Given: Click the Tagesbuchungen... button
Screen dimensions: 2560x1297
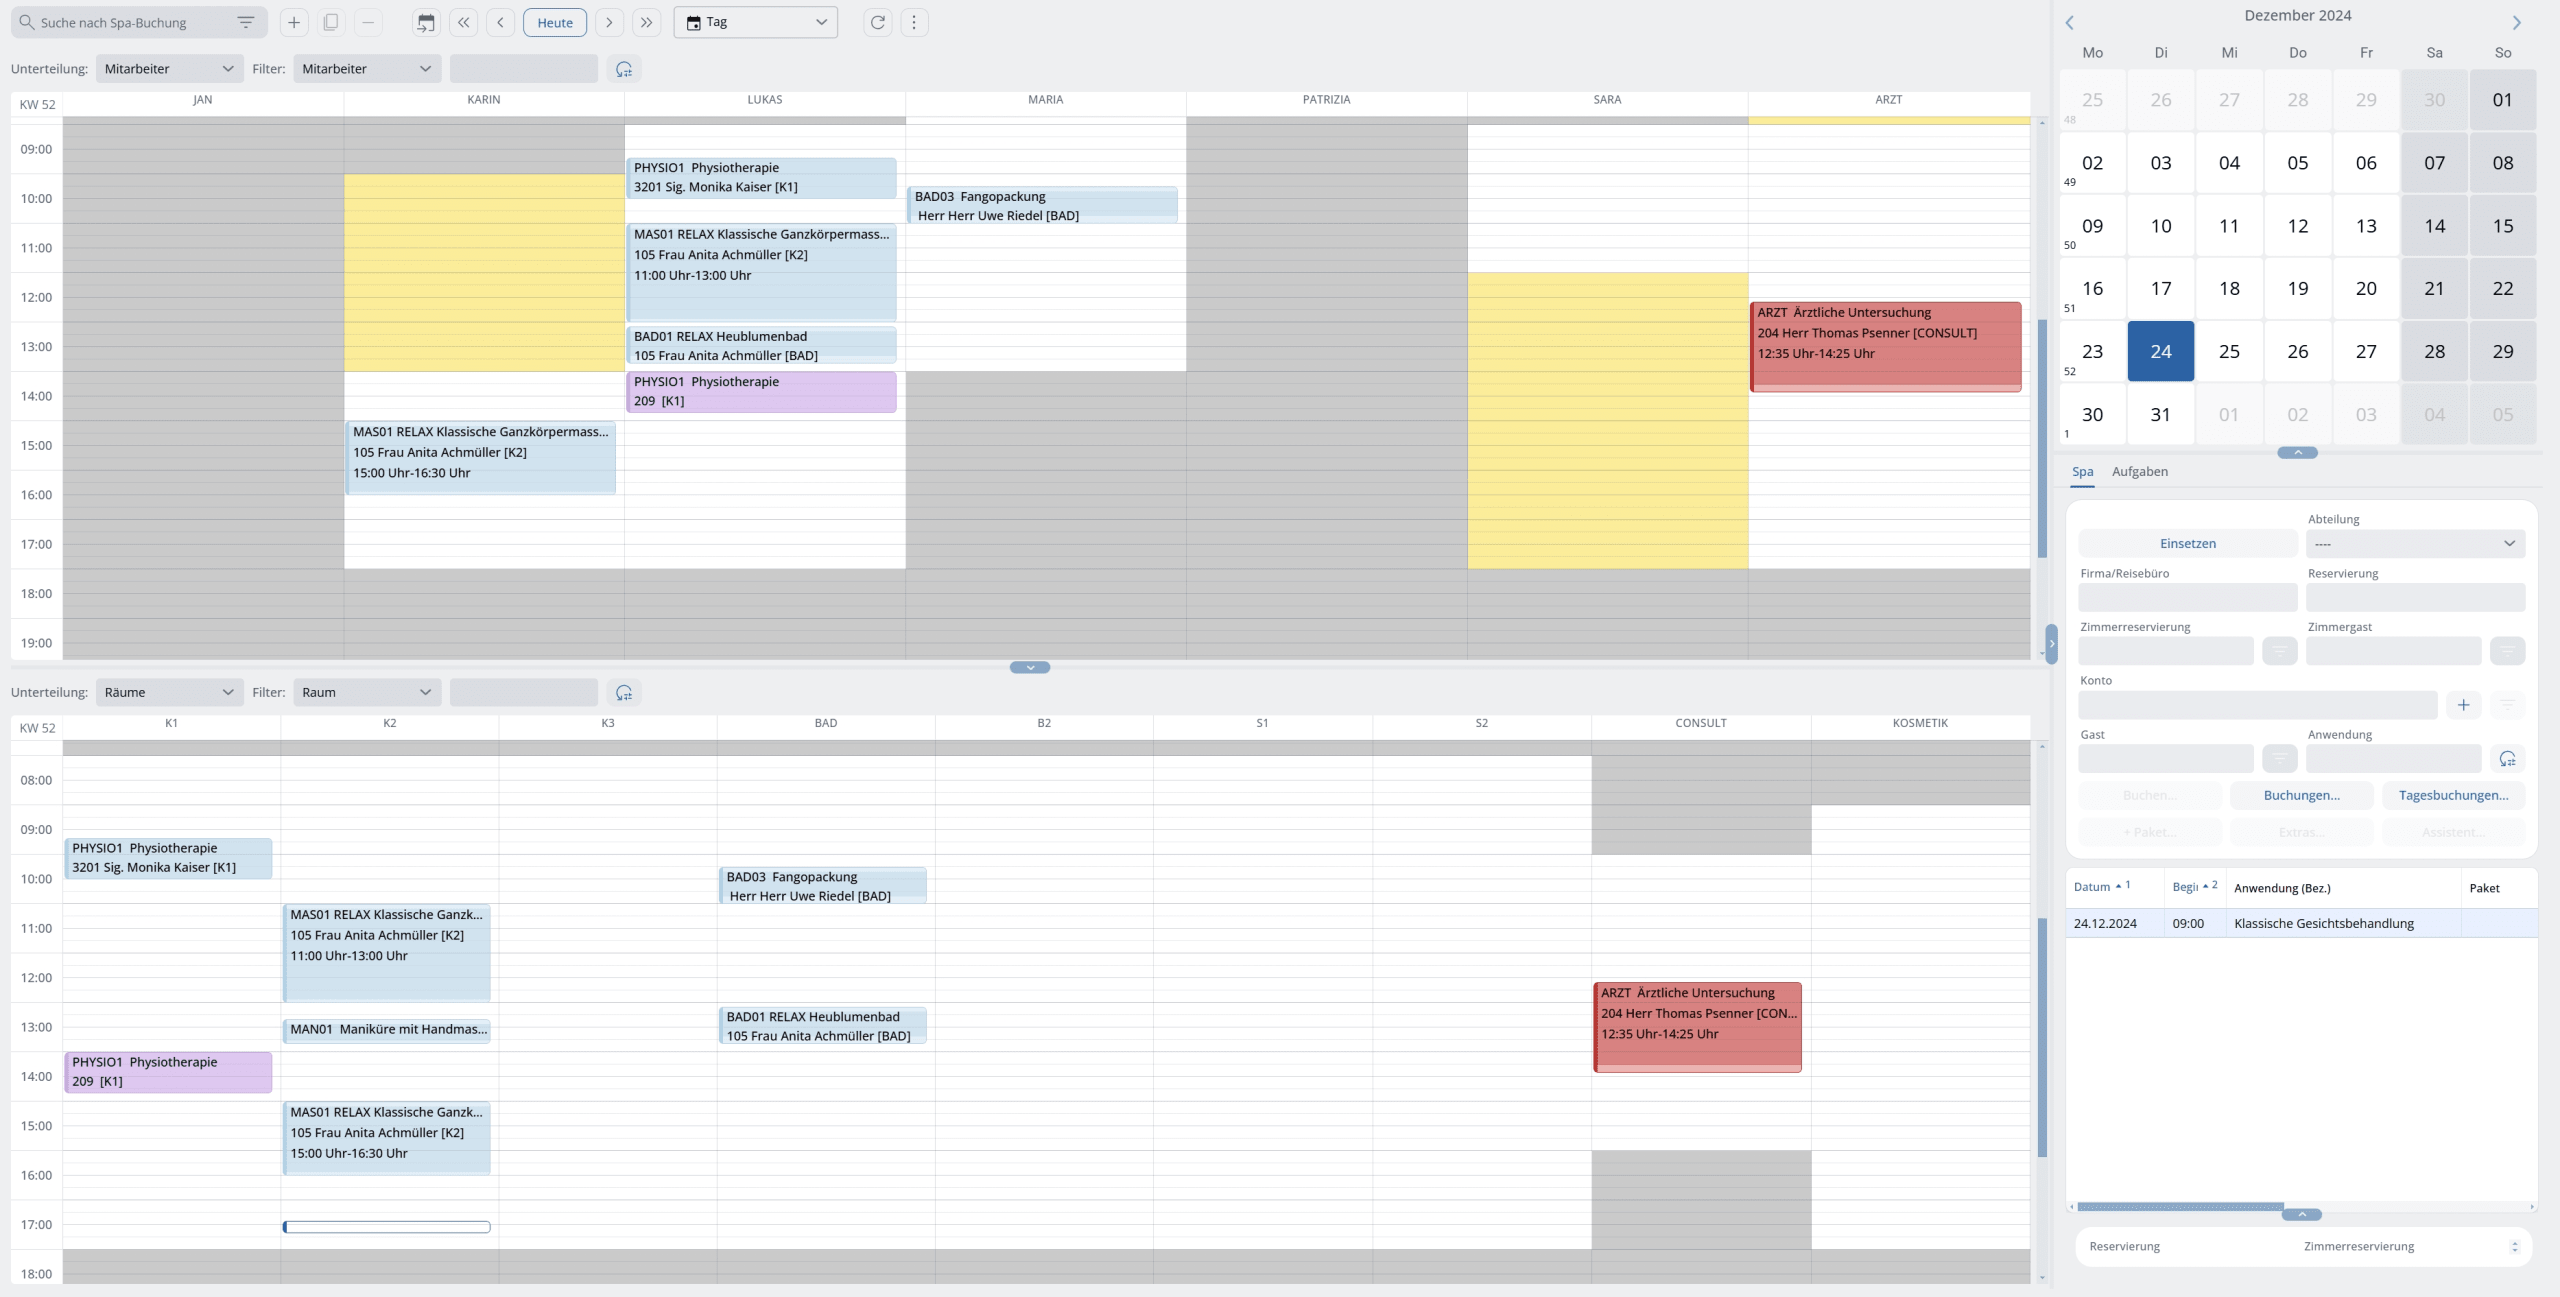Looking at the screenshot, I should [x=2452, y=796].
